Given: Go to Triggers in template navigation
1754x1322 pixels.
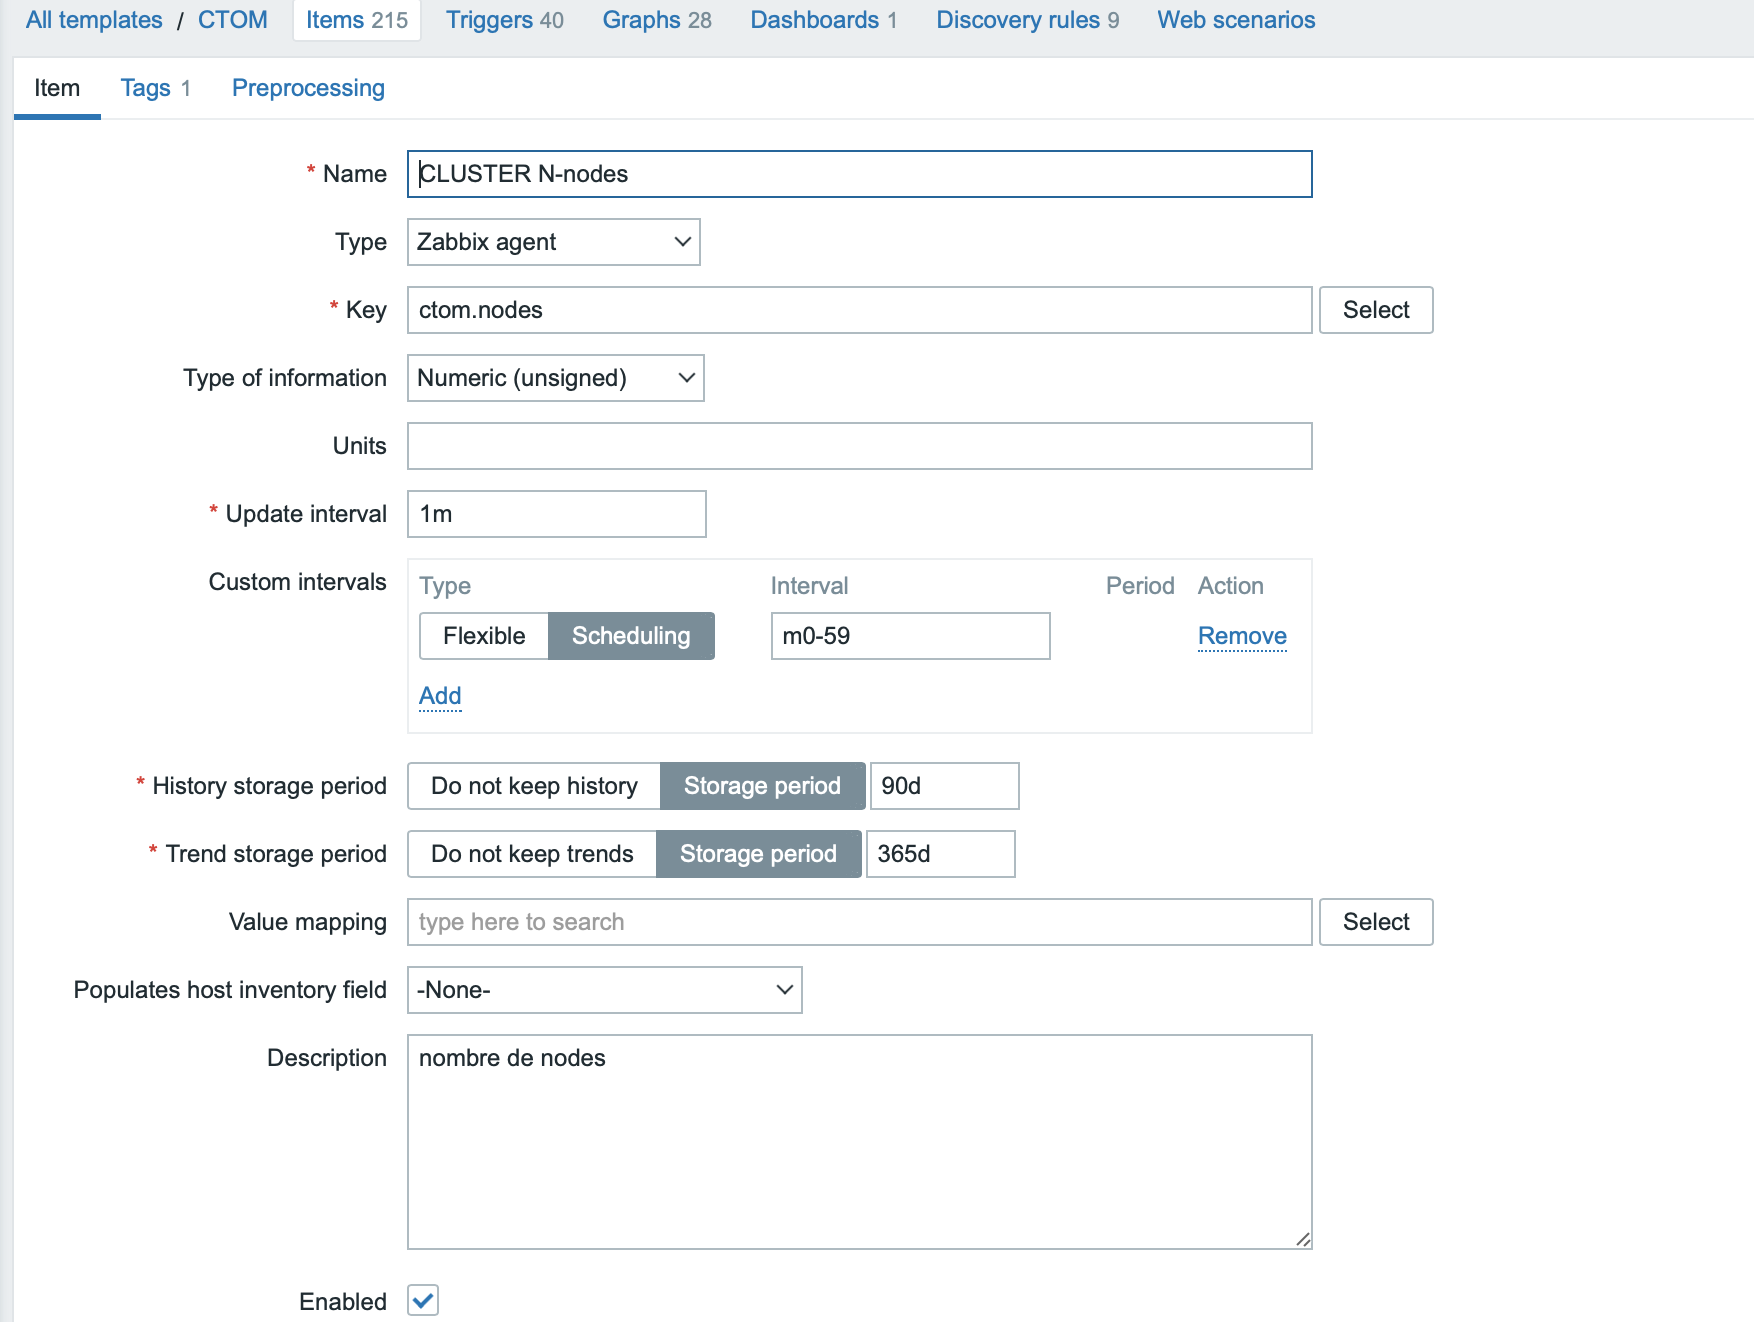Looking at the screenshot, I should click(x=504, y=20).
